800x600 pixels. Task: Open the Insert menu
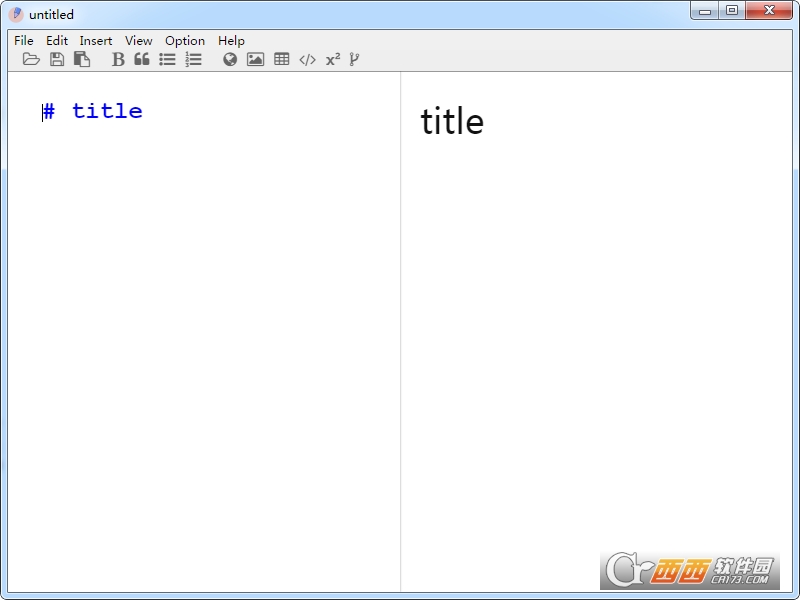96,41
